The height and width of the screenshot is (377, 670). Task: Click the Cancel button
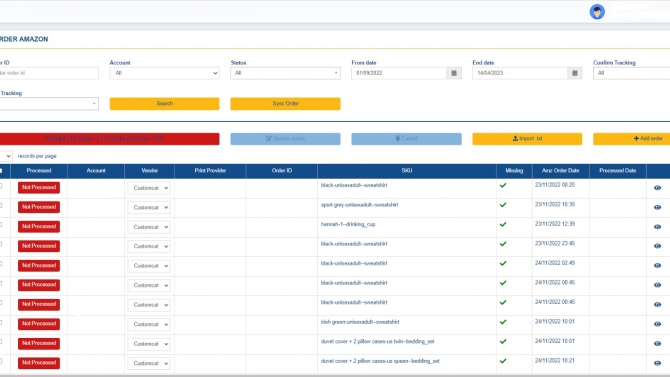[406, 139]
